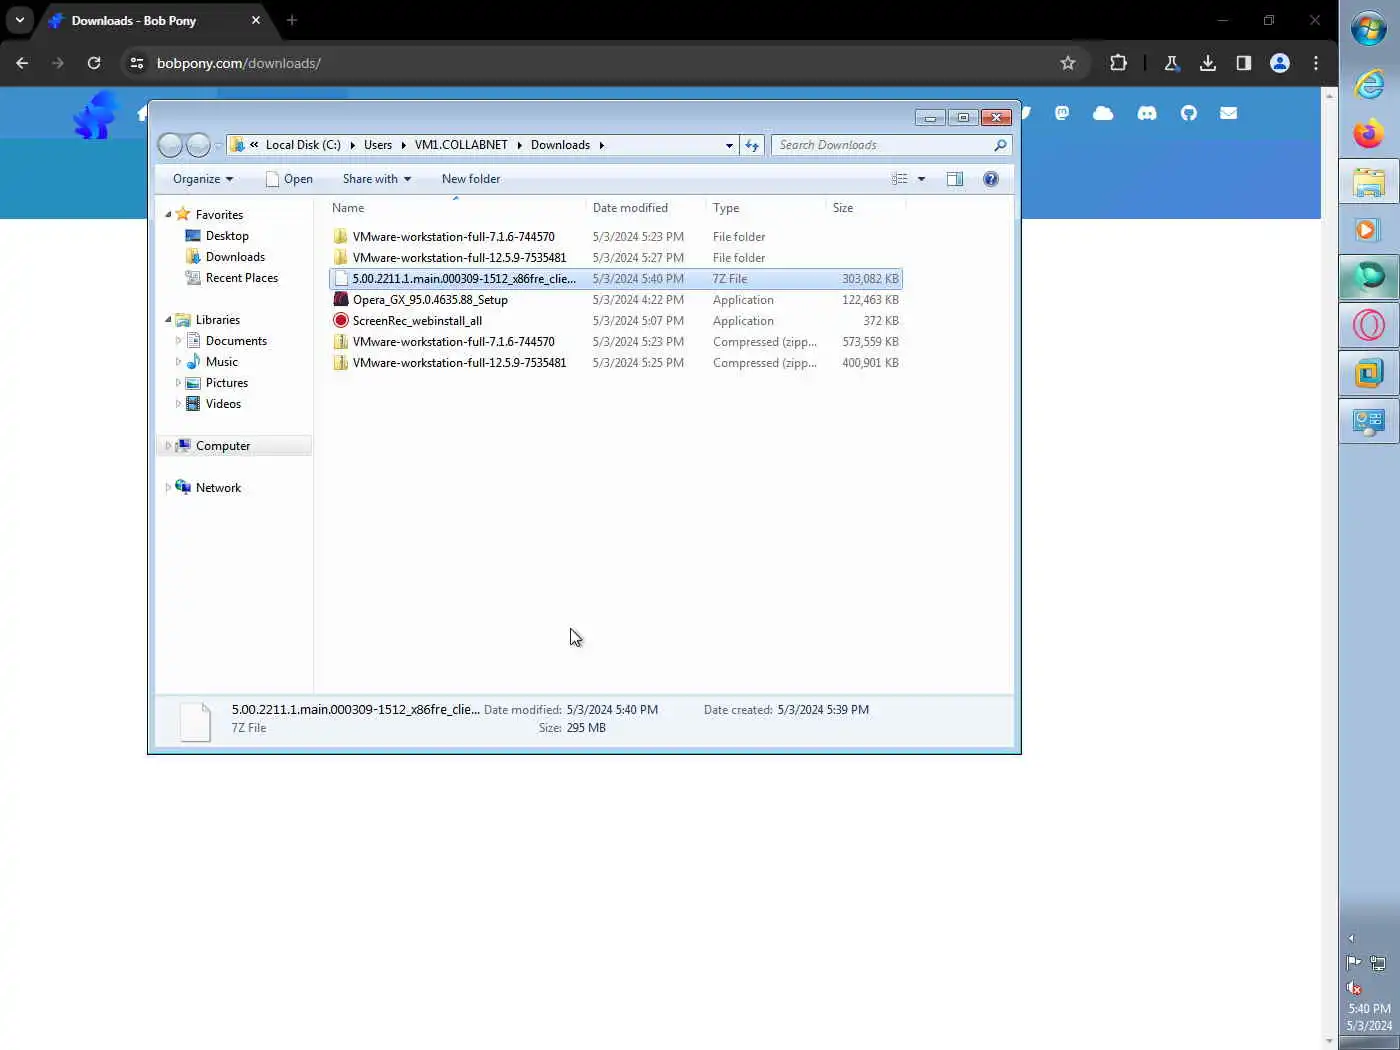The width and height of the screenshot is (1400, 1050).
Task: Open the view options dropdown arrow
Action: pyautogui.click(x=921, y=179)
